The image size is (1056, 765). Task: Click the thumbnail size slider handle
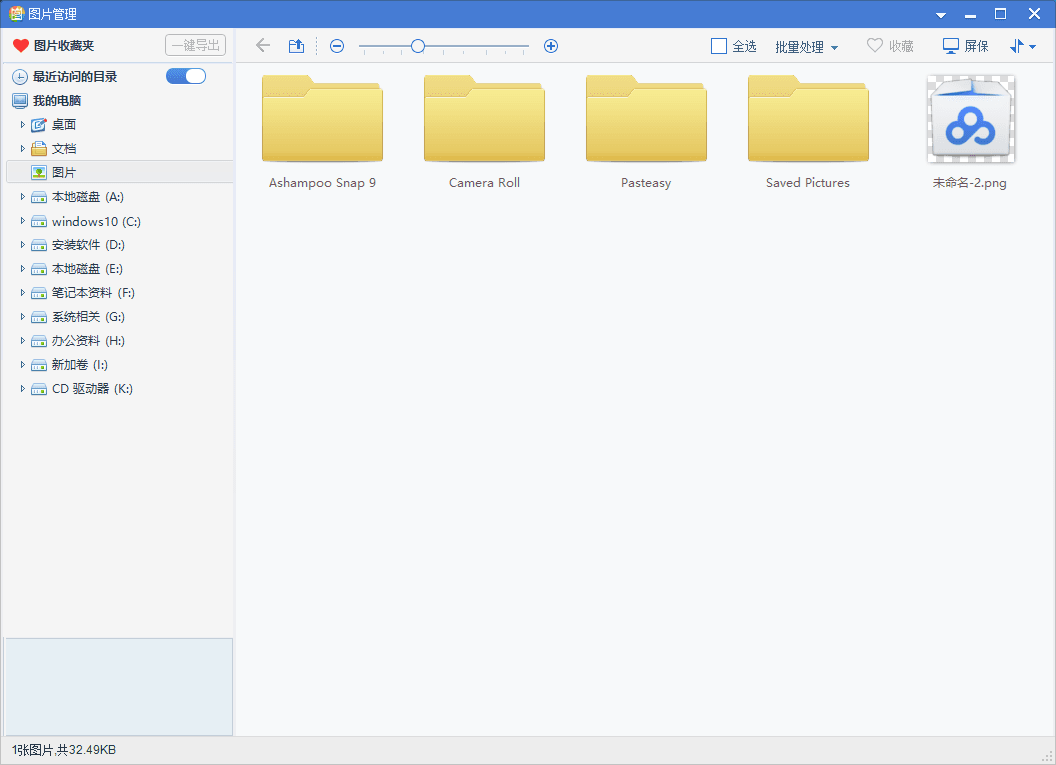click(418, 46)
